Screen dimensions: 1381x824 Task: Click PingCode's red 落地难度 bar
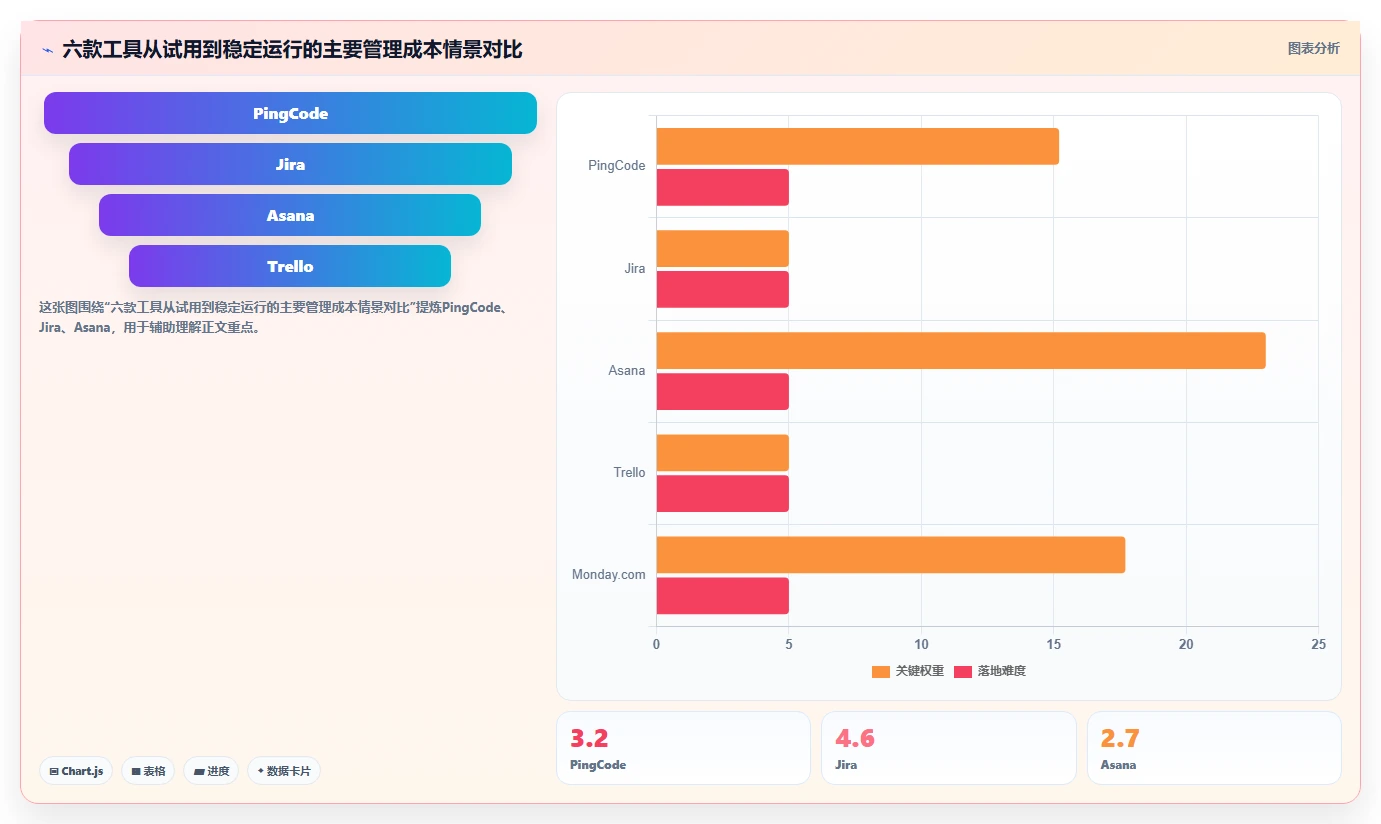pos(722,187)
